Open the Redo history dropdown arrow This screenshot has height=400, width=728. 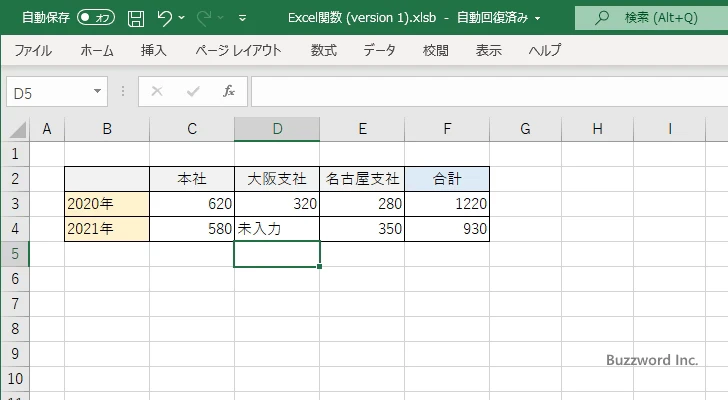(221, 18)
